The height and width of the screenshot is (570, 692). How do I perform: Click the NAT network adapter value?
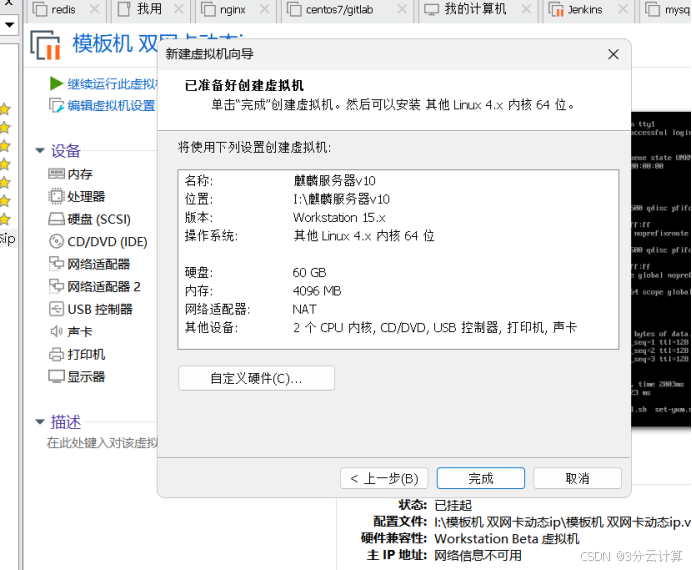coord(305,309)
